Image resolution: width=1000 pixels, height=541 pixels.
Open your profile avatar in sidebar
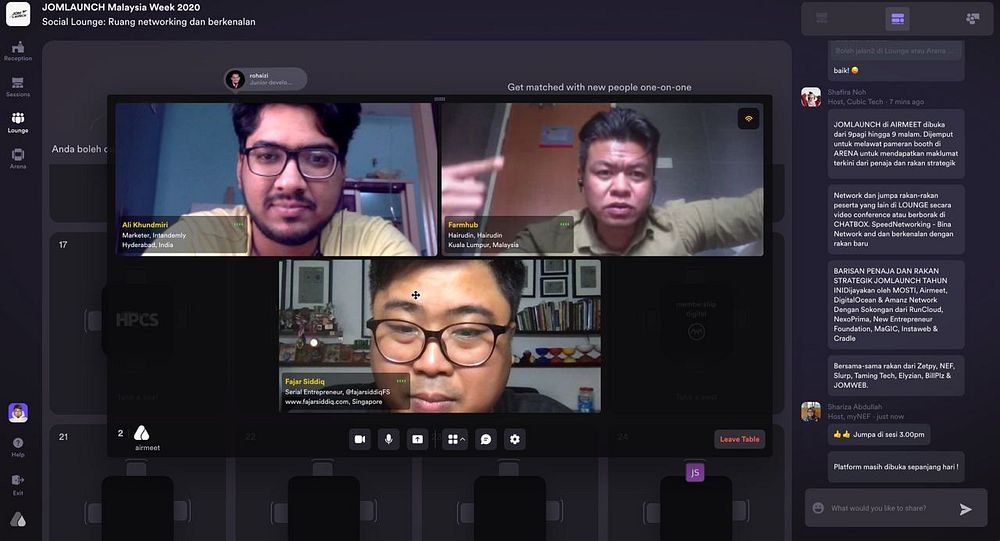click(18, 413)
